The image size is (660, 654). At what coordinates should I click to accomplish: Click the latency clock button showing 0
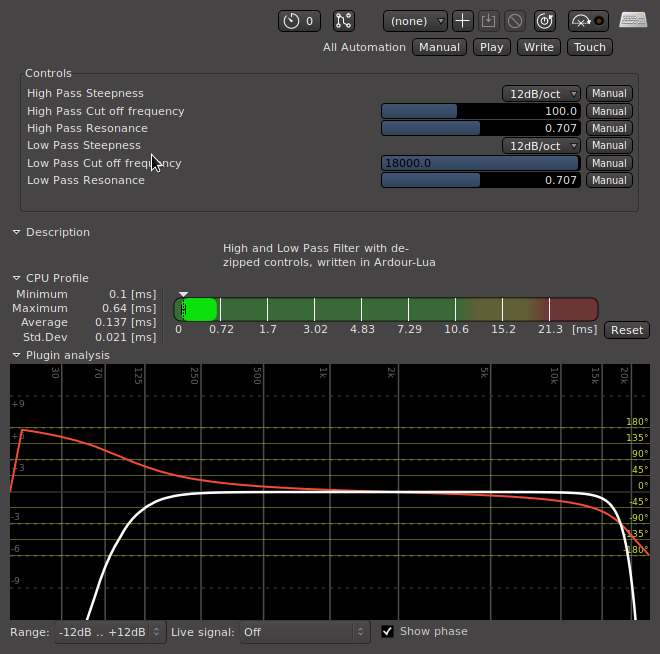(299, 21)
